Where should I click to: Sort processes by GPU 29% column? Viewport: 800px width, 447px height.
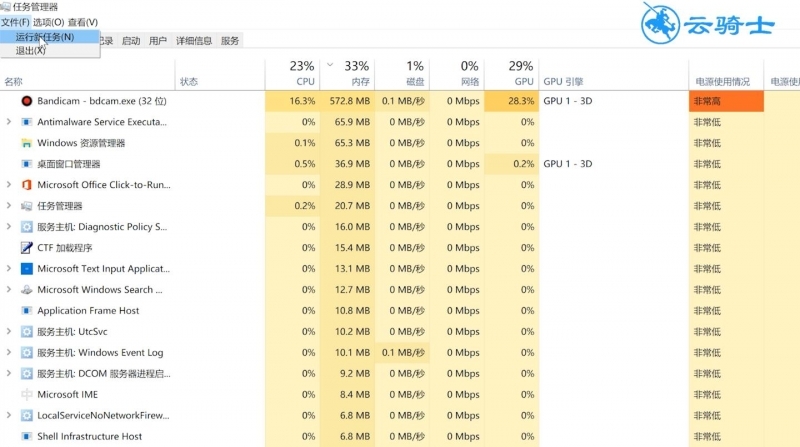click(x=512, y=74)
